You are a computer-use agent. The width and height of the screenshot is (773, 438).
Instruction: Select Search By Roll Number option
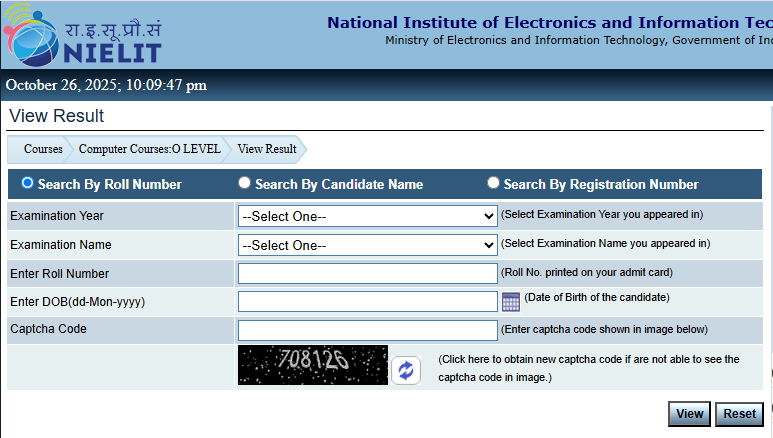28,183
